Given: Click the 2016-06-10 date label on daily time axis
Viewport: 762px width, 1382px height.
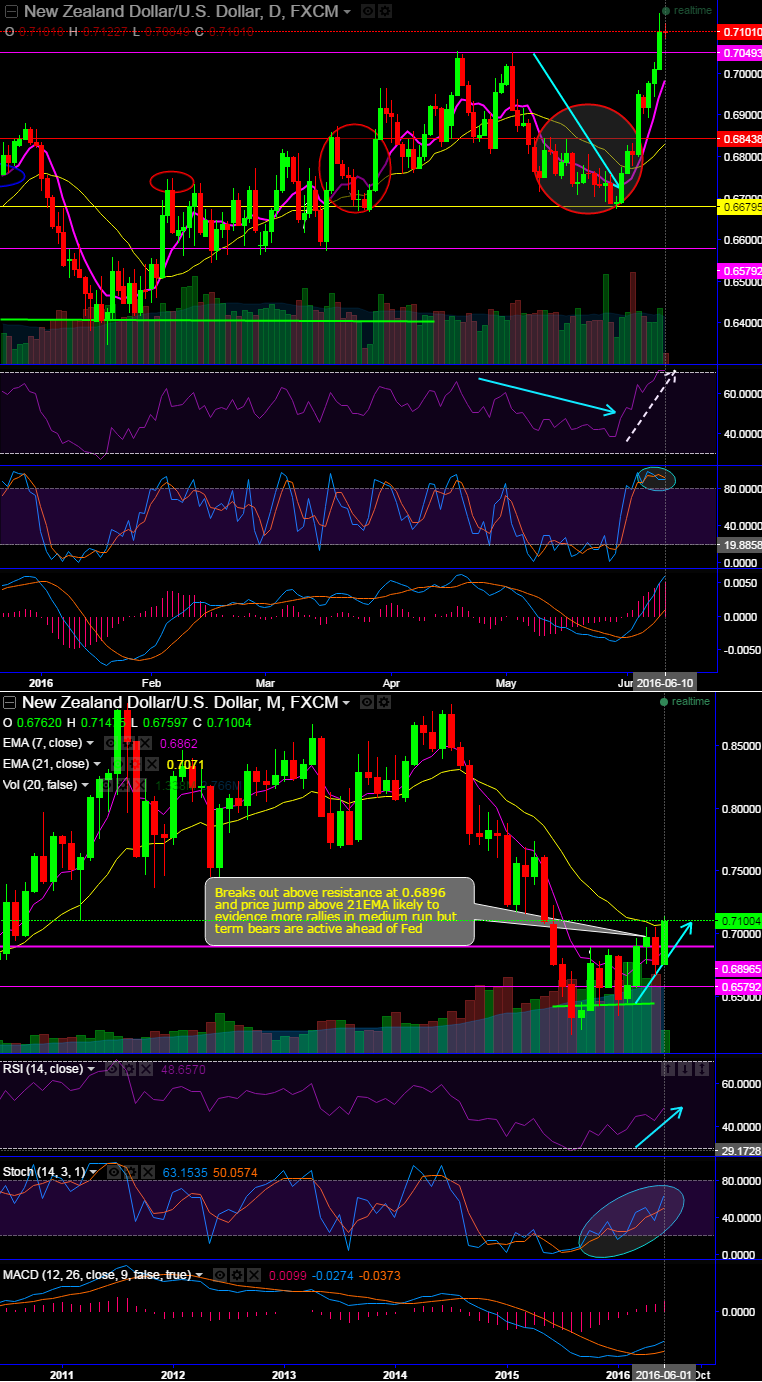Looking at the screenshot, I should pos(666,681).
